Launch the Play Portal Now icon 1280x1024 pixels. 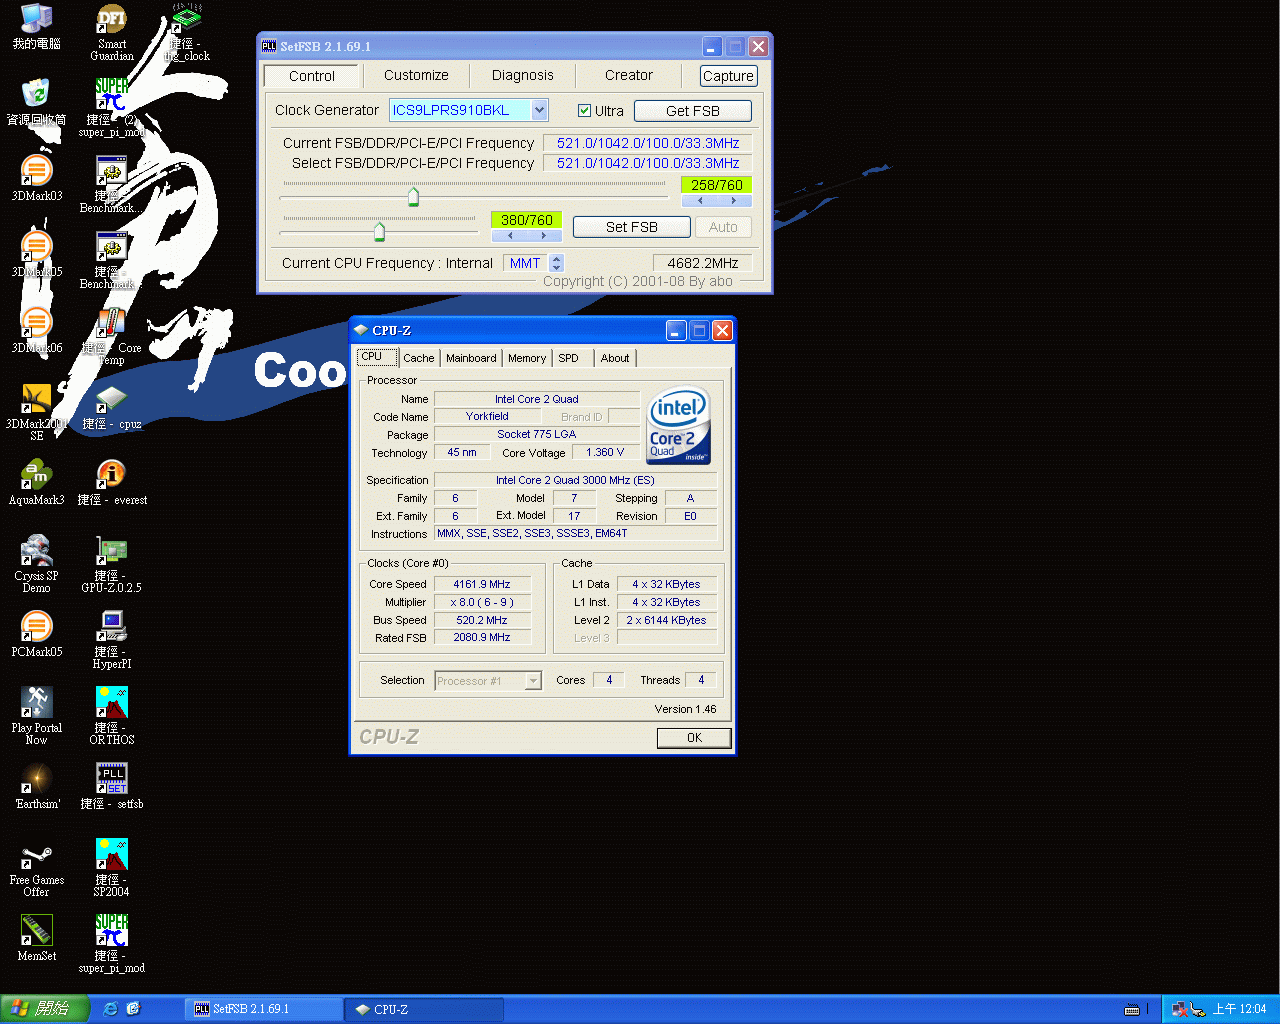pyautogui.click(x=37, y=716)
